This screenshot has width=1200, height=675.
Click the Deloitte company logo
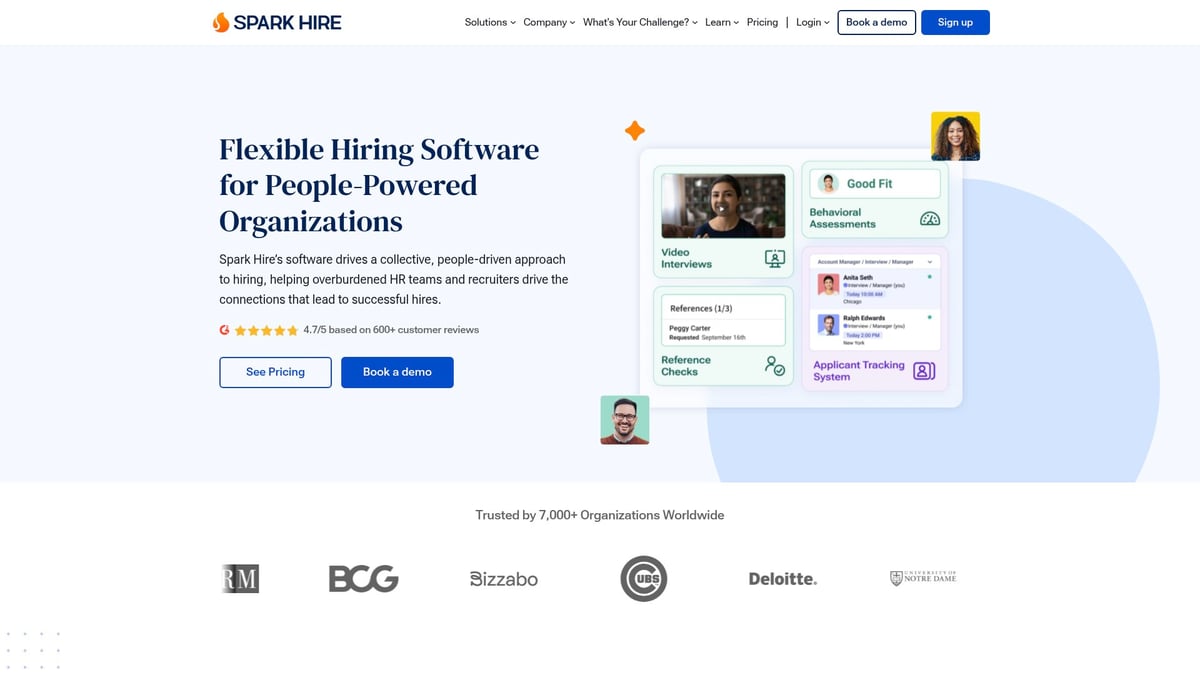(783, 578)
